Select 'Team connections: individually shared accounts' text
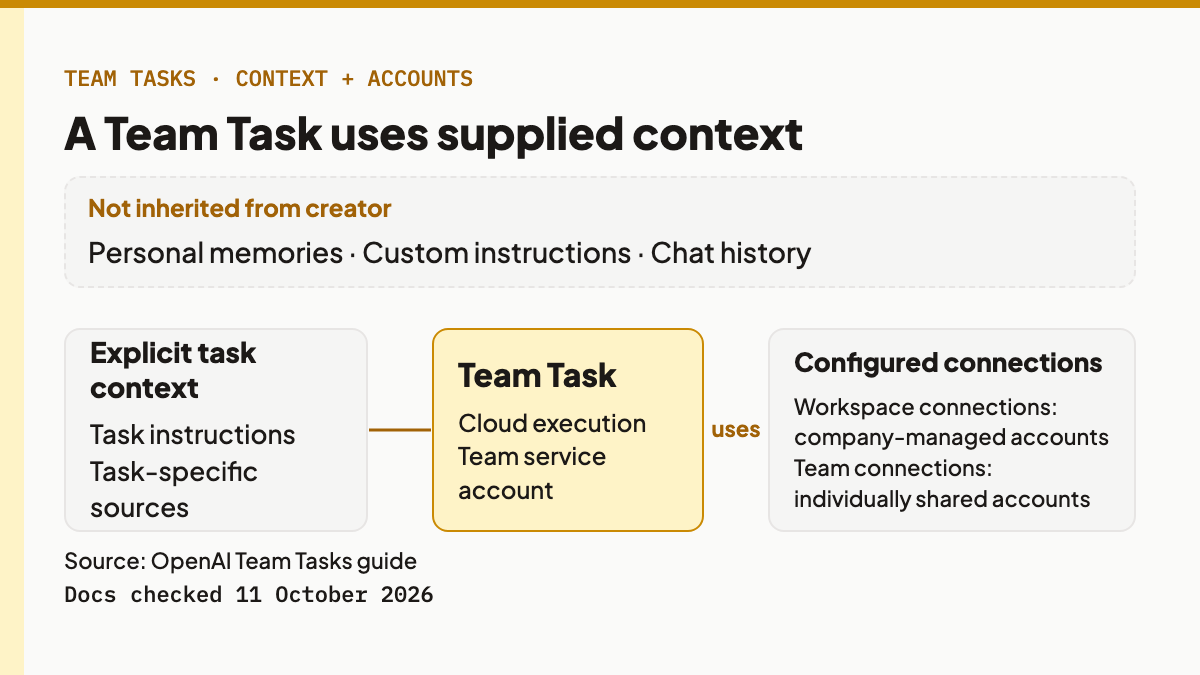 tap(942, 483)
